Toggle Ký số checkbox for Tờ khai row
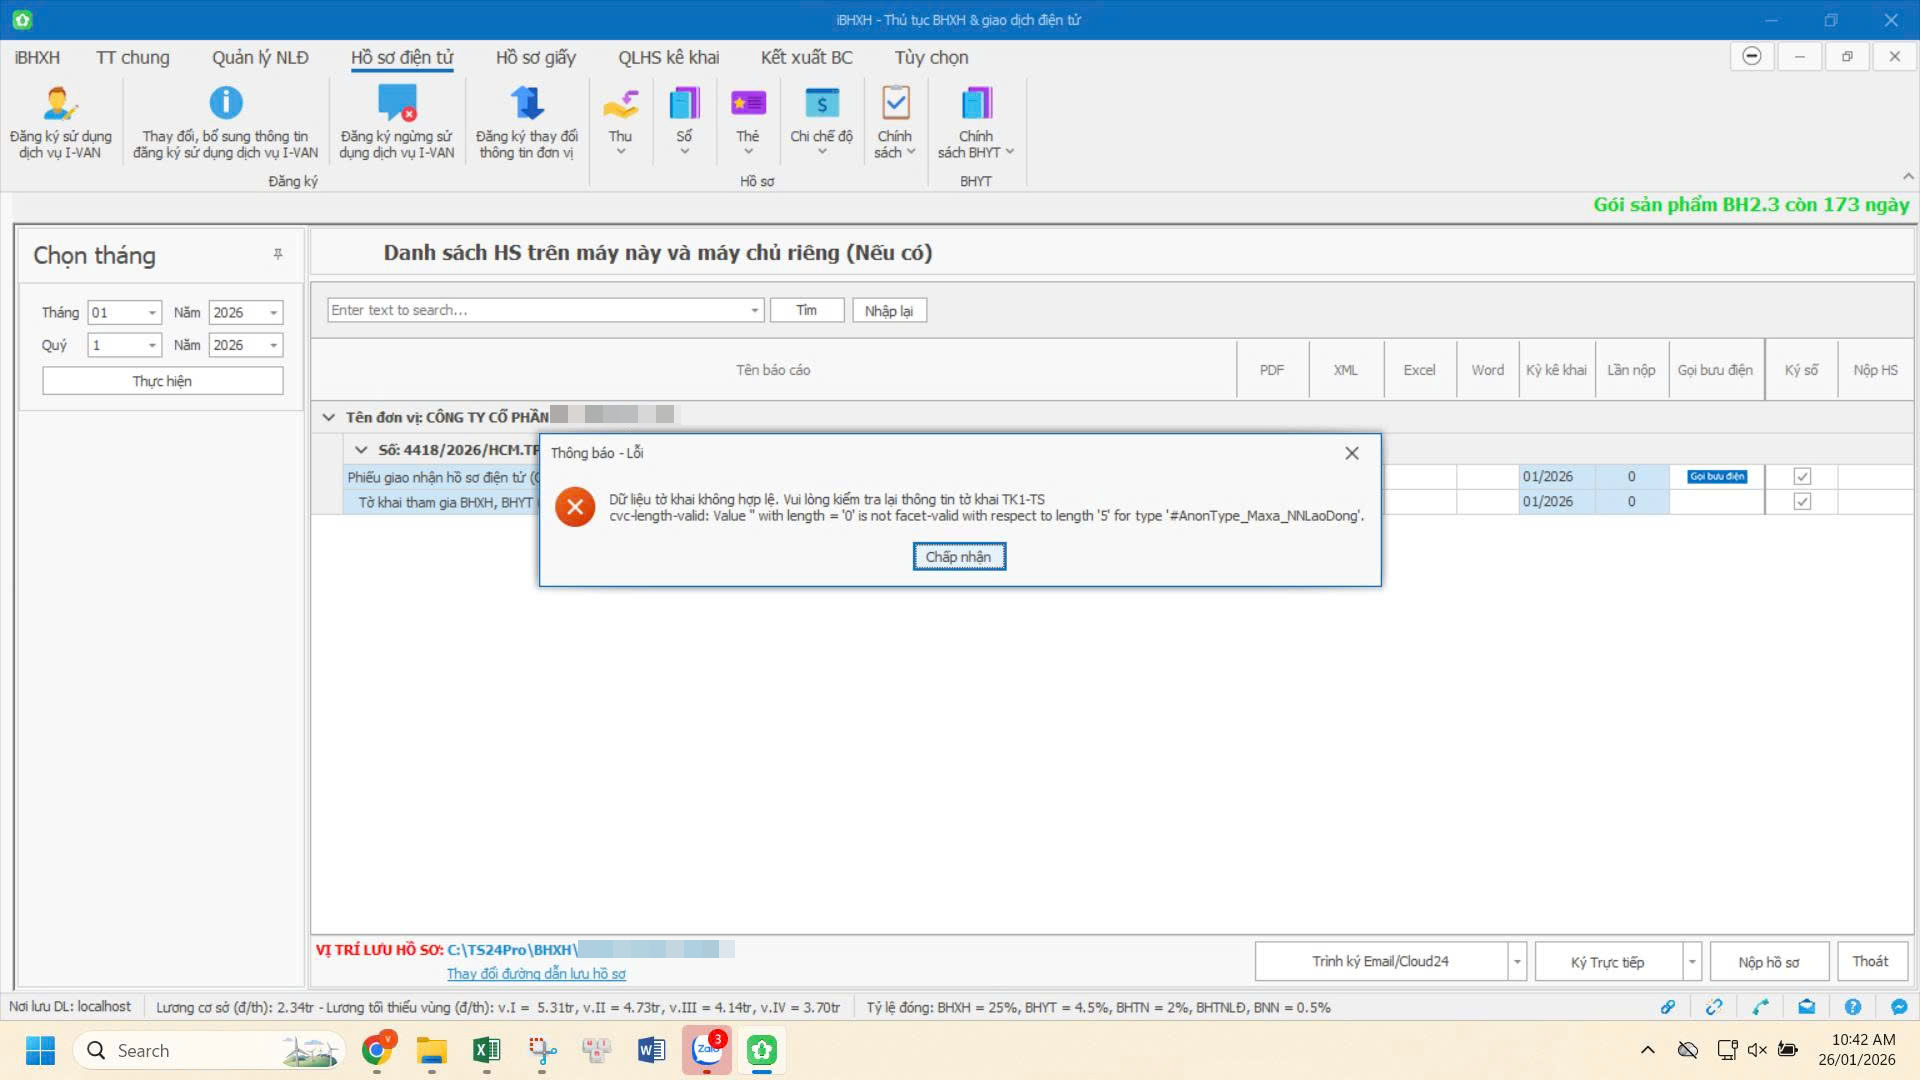Screen dimensions: 1920x1080 tap(1802, 502)
